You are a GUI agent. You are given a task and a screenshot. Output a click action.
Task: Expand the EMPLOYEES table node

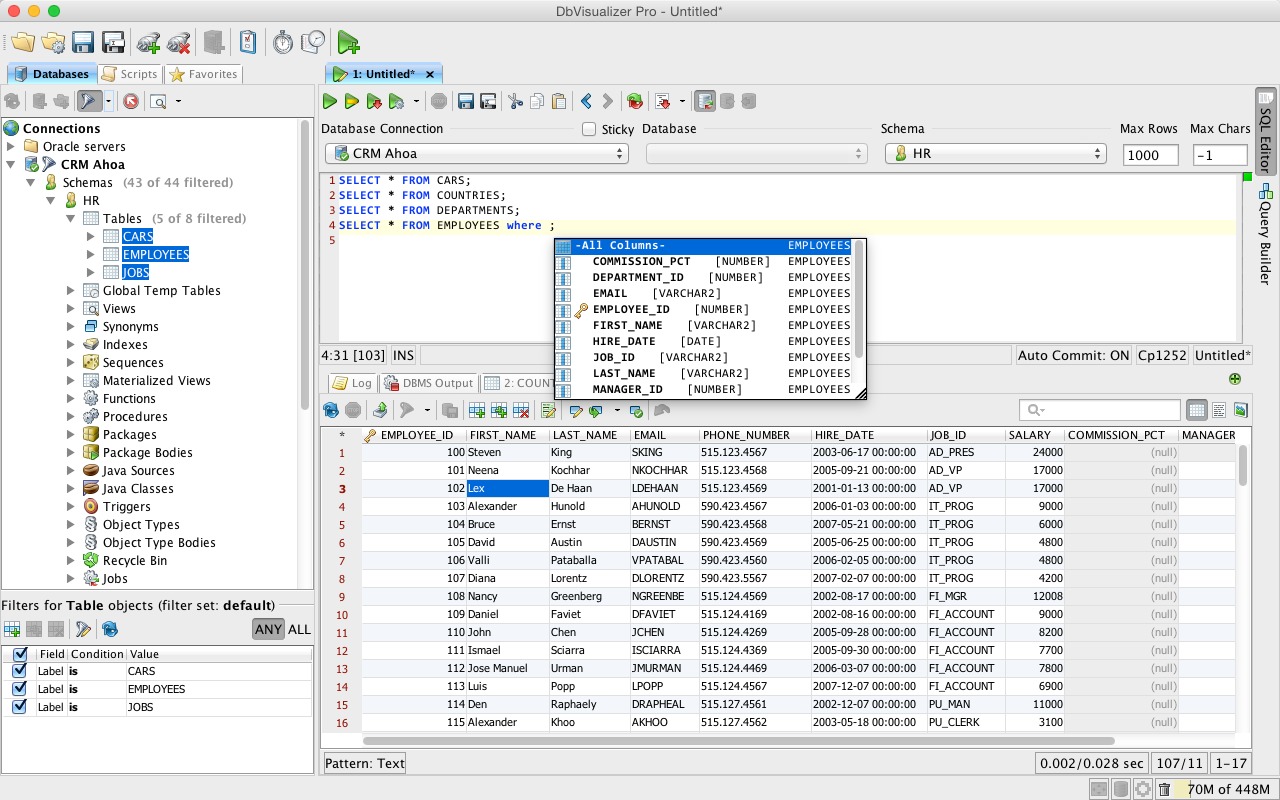pos(90,255)
